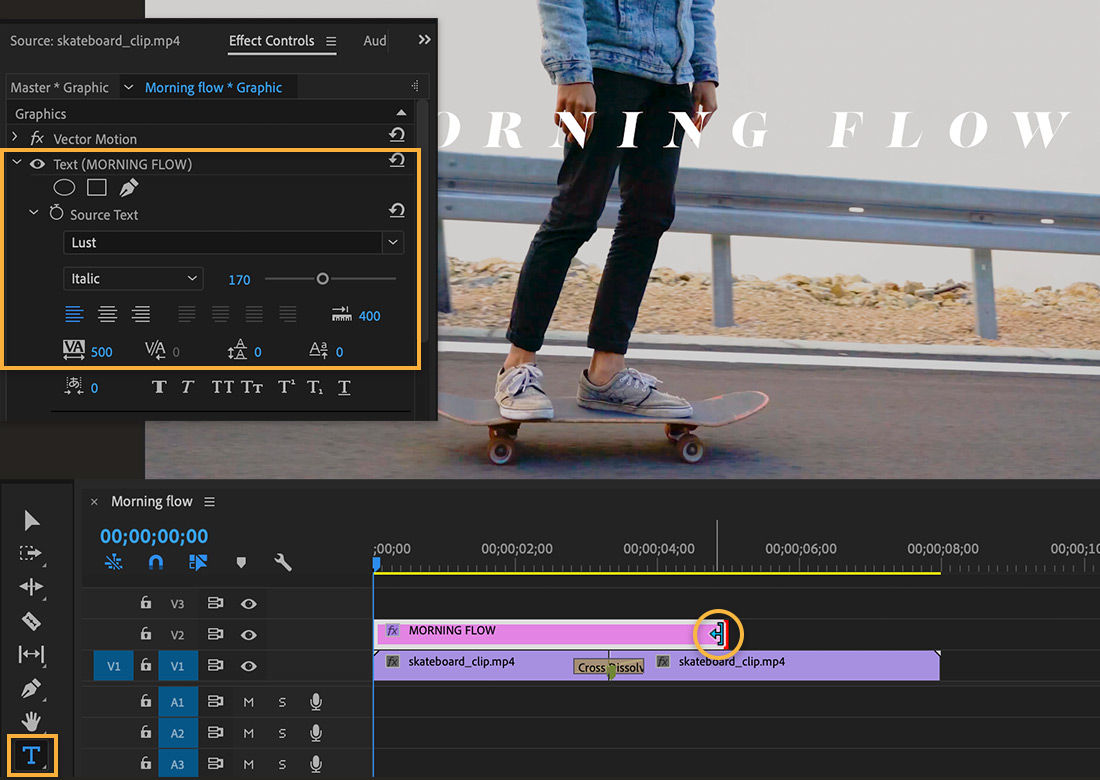
Task: Select the Master * Graphic tab
Action: point(61,87)
